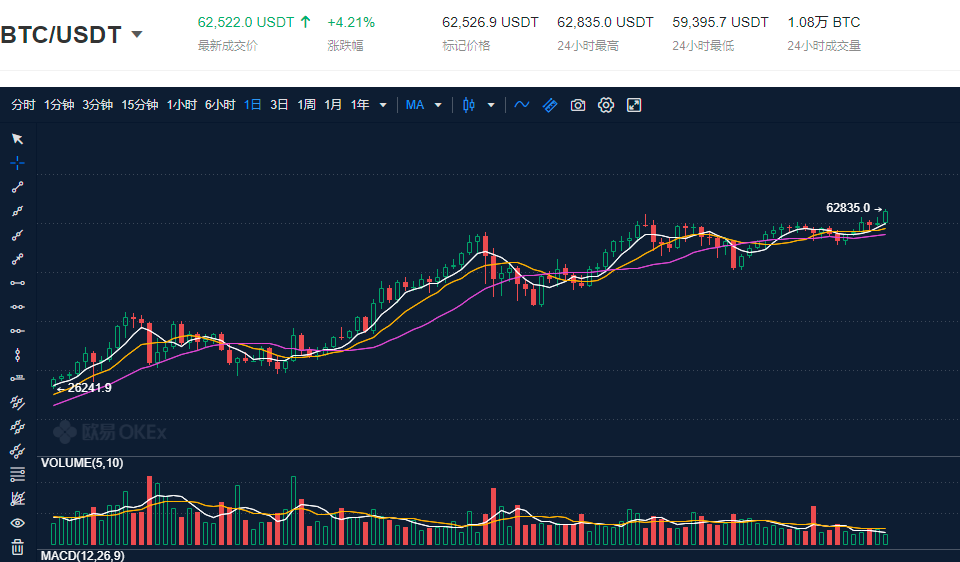Take a chart screenshot with camera icon
Image resolution: width=960 pixels, height=562 pixels.
[x=577, y=105]
